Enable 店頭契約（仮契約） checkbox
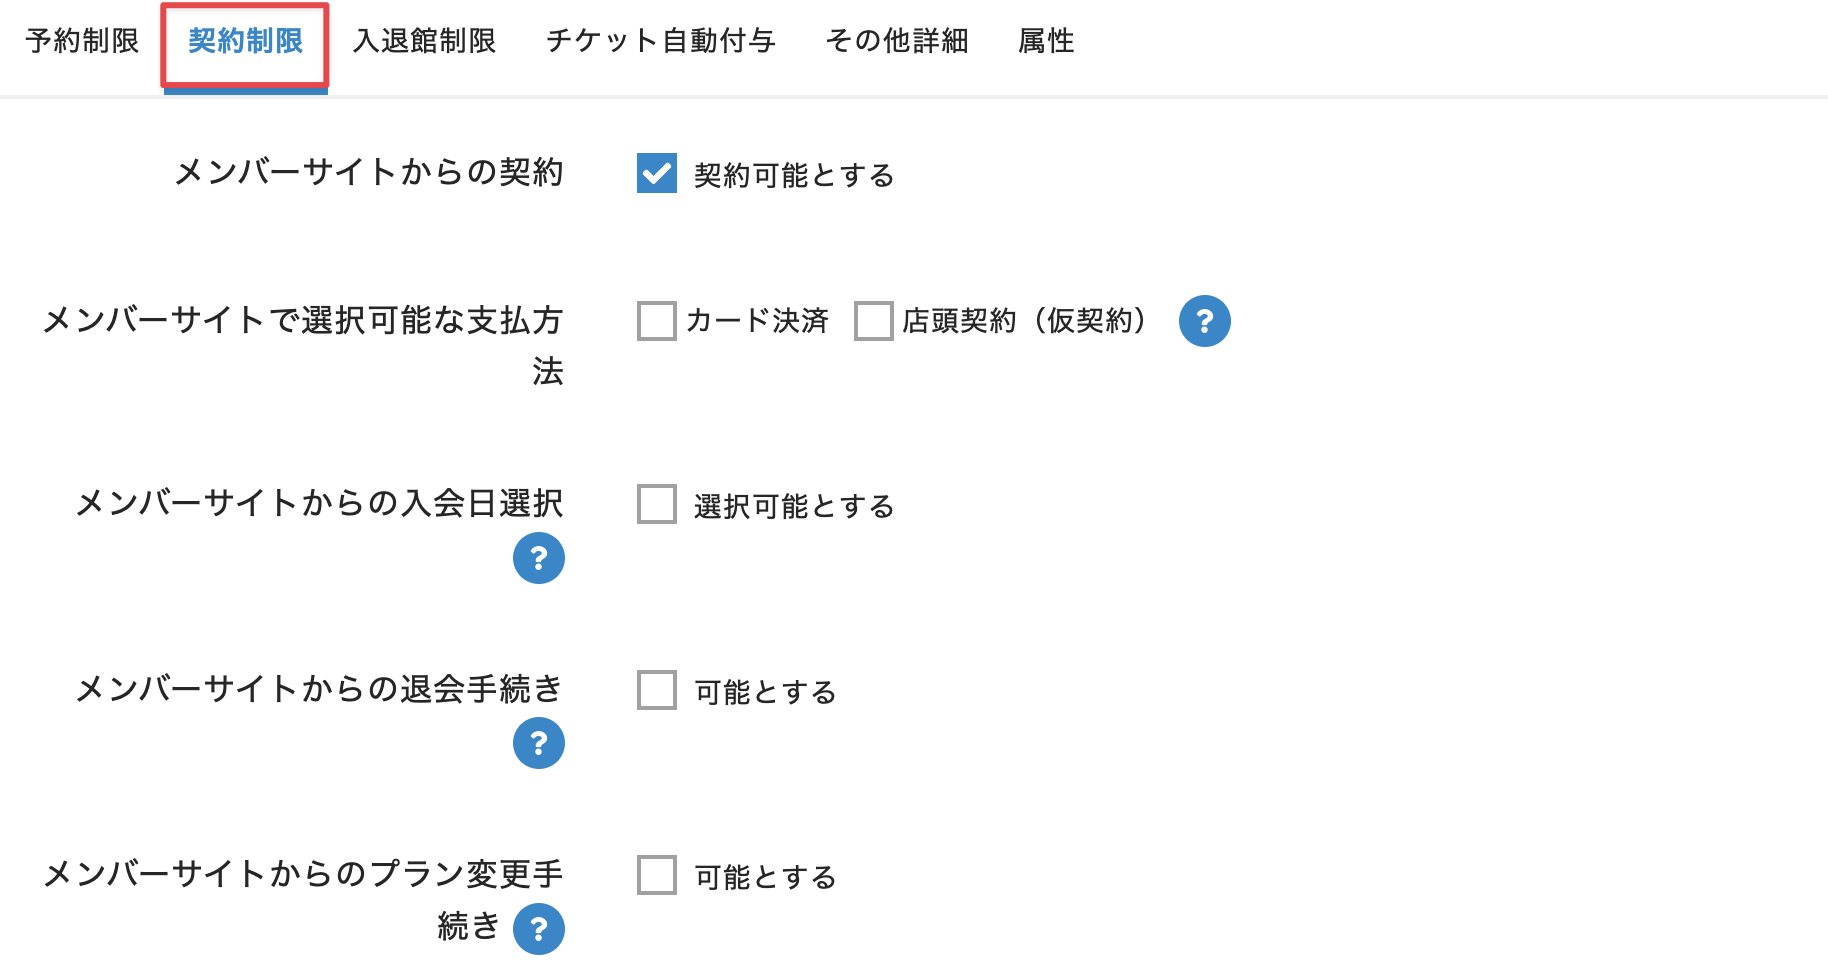This screenshot has width=1828, height=966. (873, 321)
